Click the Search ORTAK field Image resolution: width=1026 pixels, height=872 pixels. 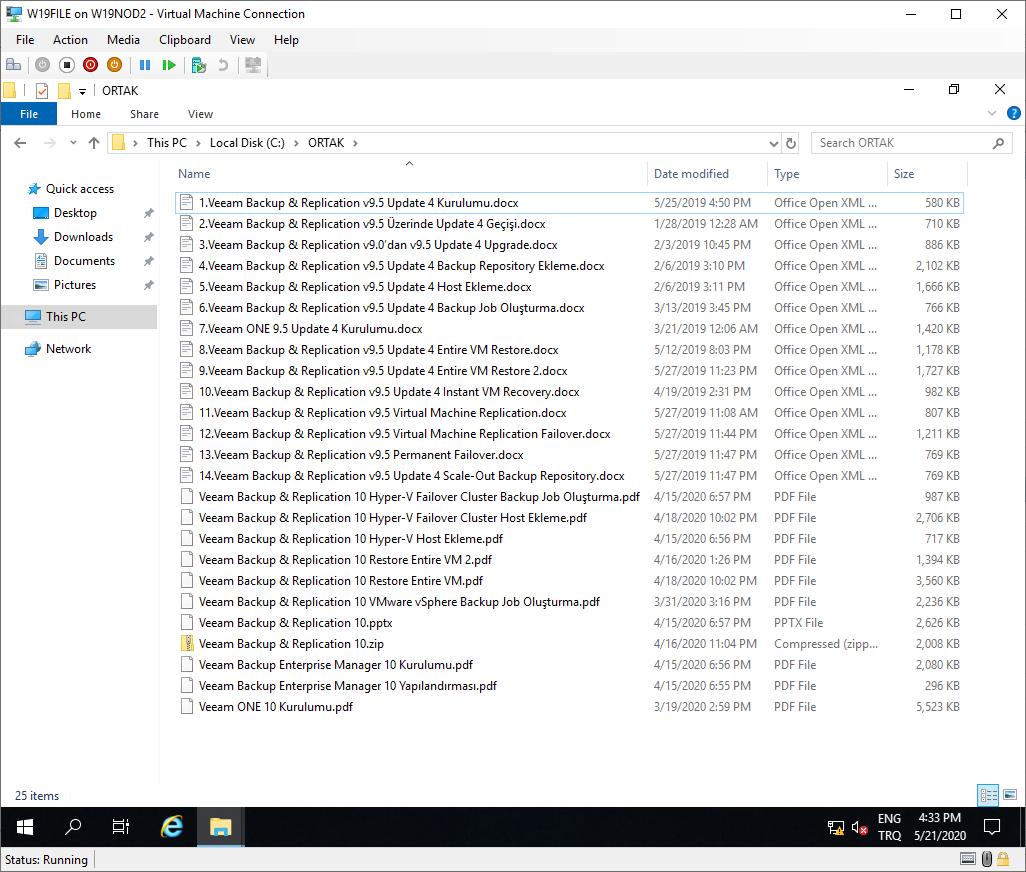click(911, 143)
